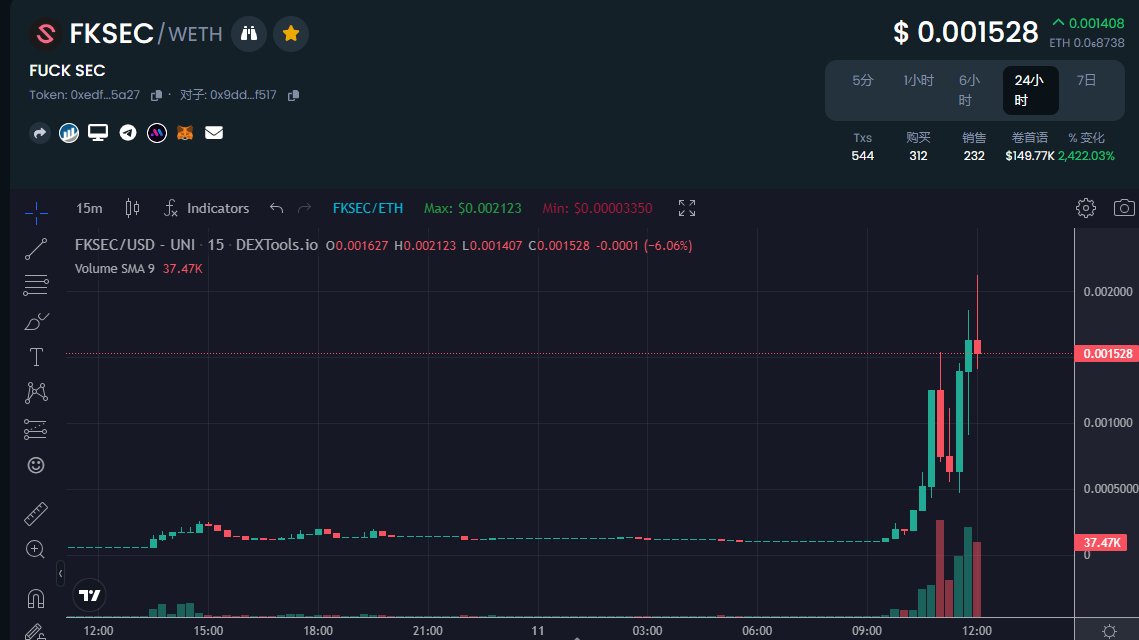Switch chart to FKSEC/ETH
The image size is (1139, 640).
tap(368, 208)
